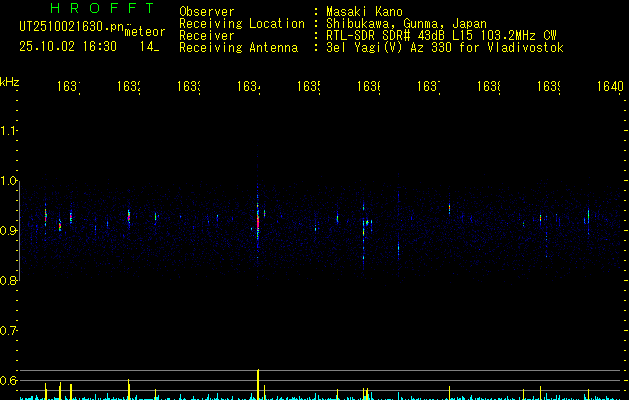Click the 1631 time axis label

click(69, 86)
